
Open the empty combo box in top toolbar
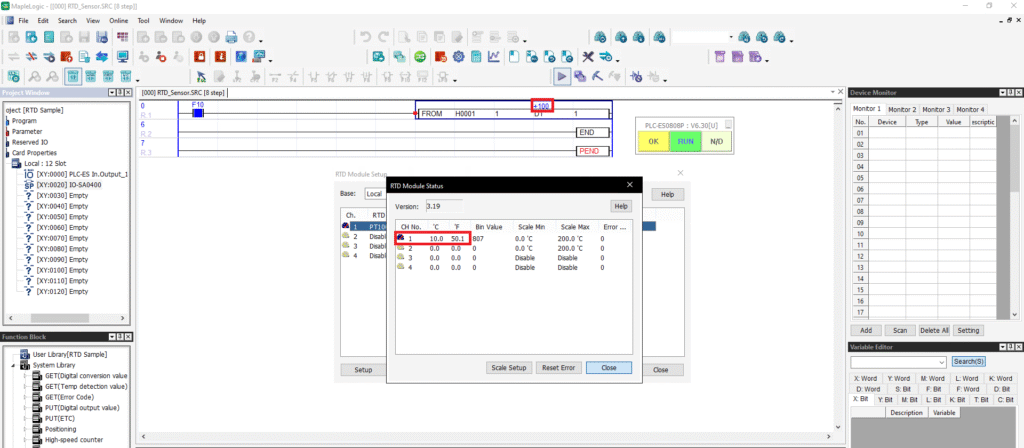703,37
